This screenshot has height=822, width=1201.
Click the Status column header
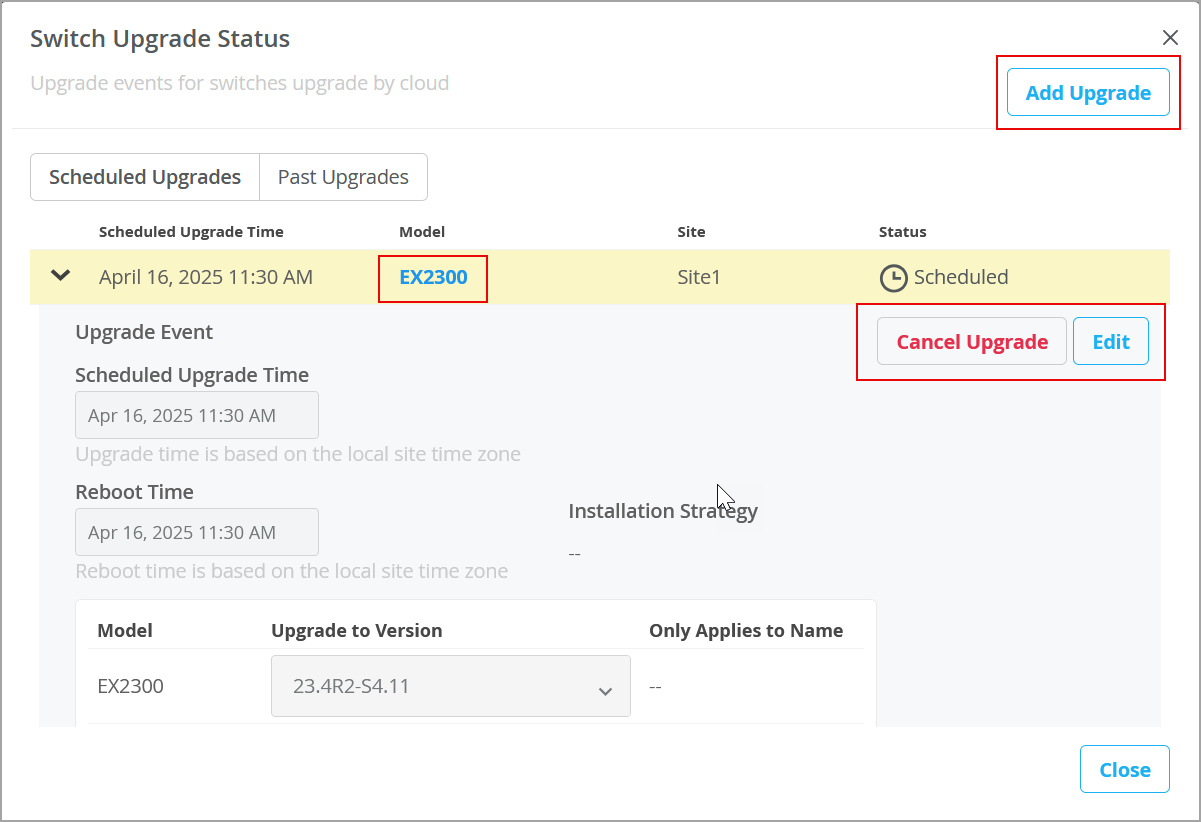(x=902, y=232)
